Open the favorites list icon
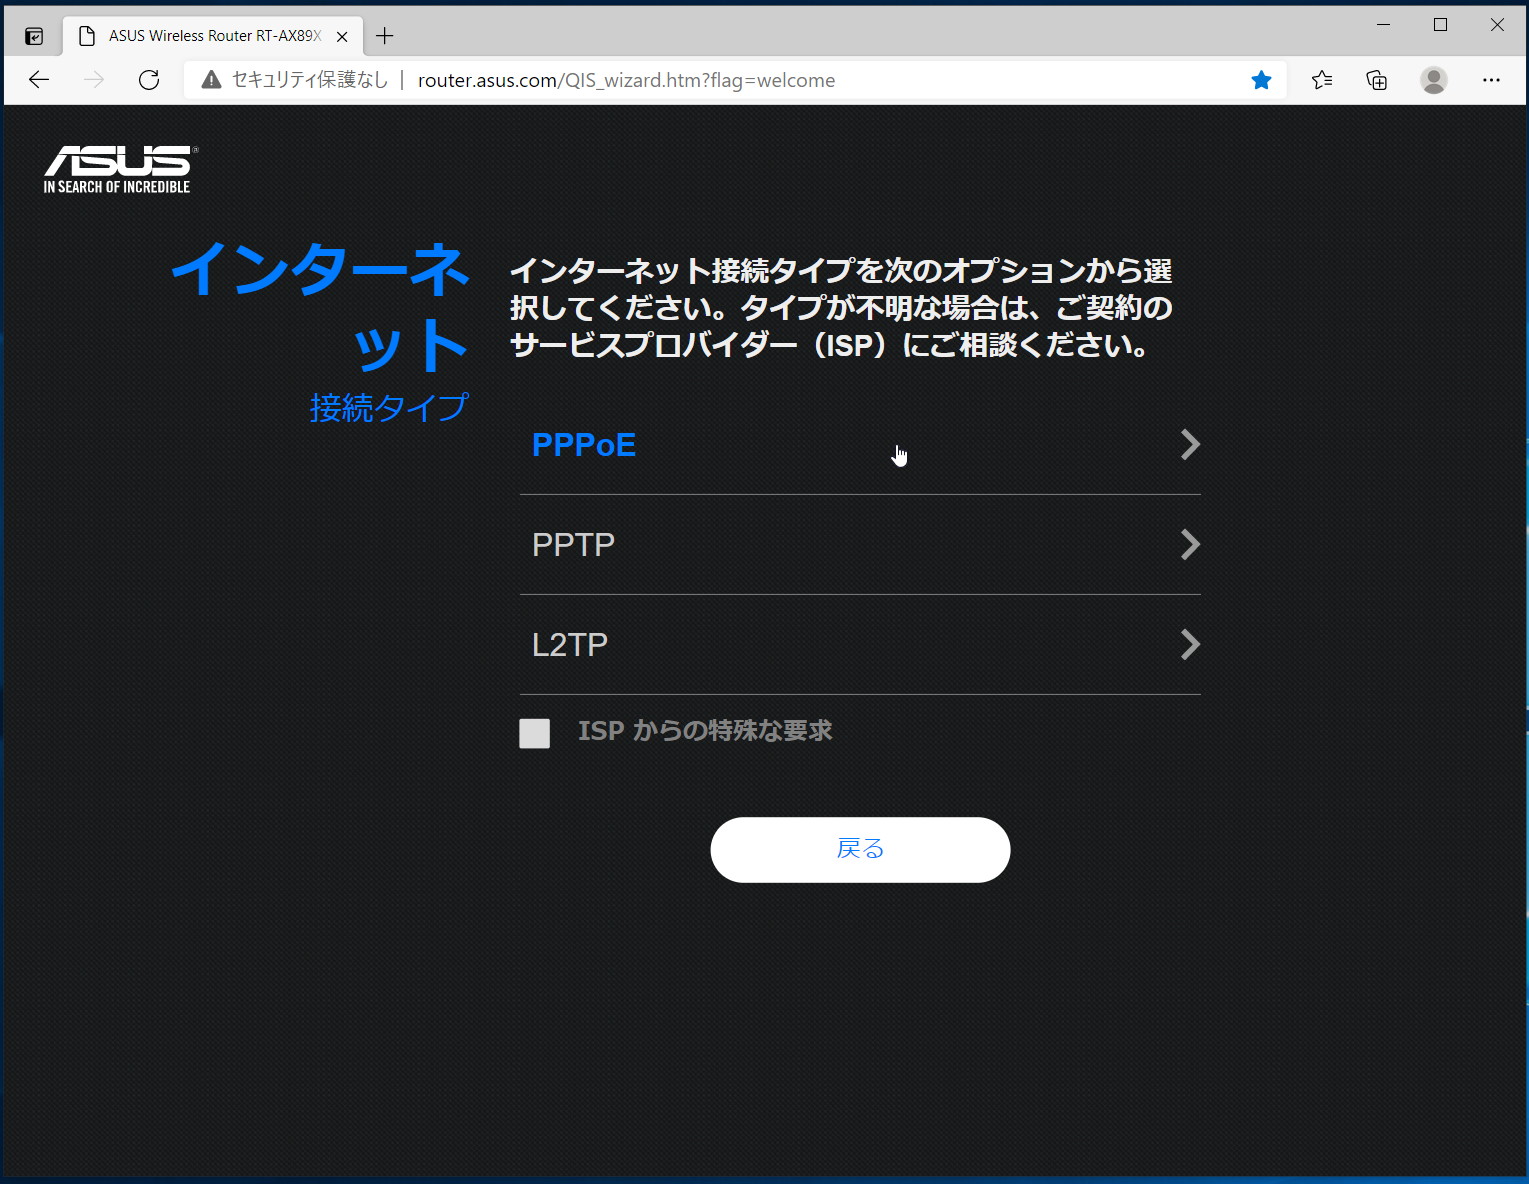The image size is (1529, 1184). coord(1322,80)
